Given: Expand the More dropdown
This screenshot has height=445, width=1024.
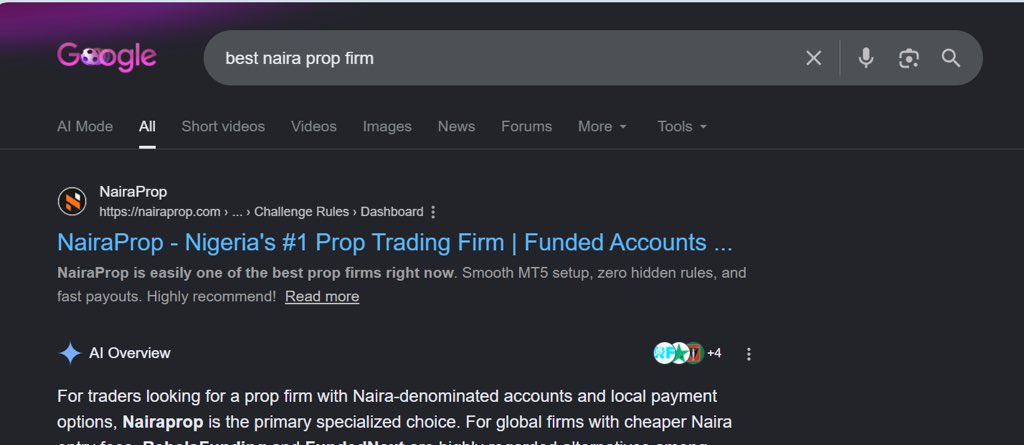Looking at the screenshot, I should click(602, 126).
